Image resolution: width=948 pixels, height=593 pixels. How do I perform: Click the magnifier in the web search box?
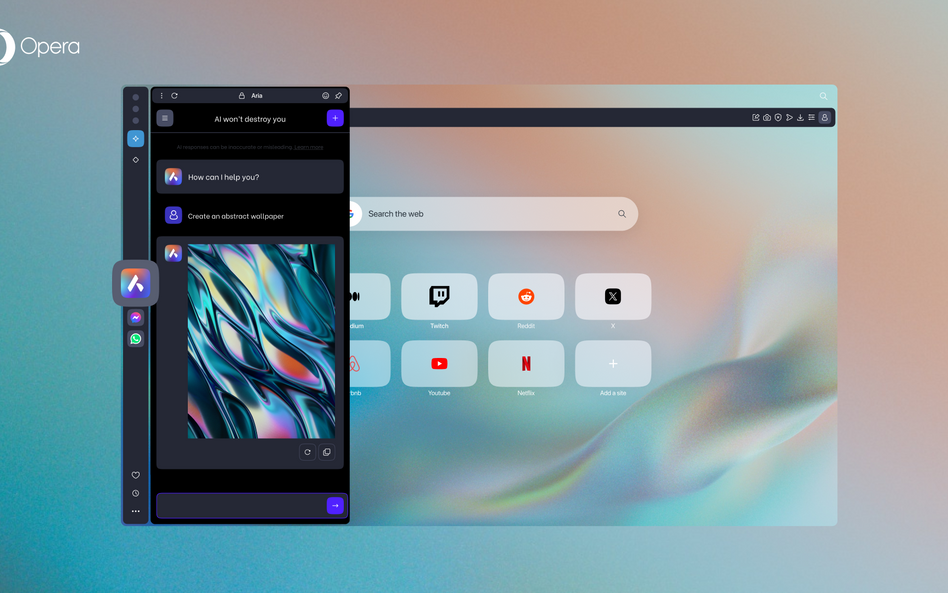[x=622, y=213]
